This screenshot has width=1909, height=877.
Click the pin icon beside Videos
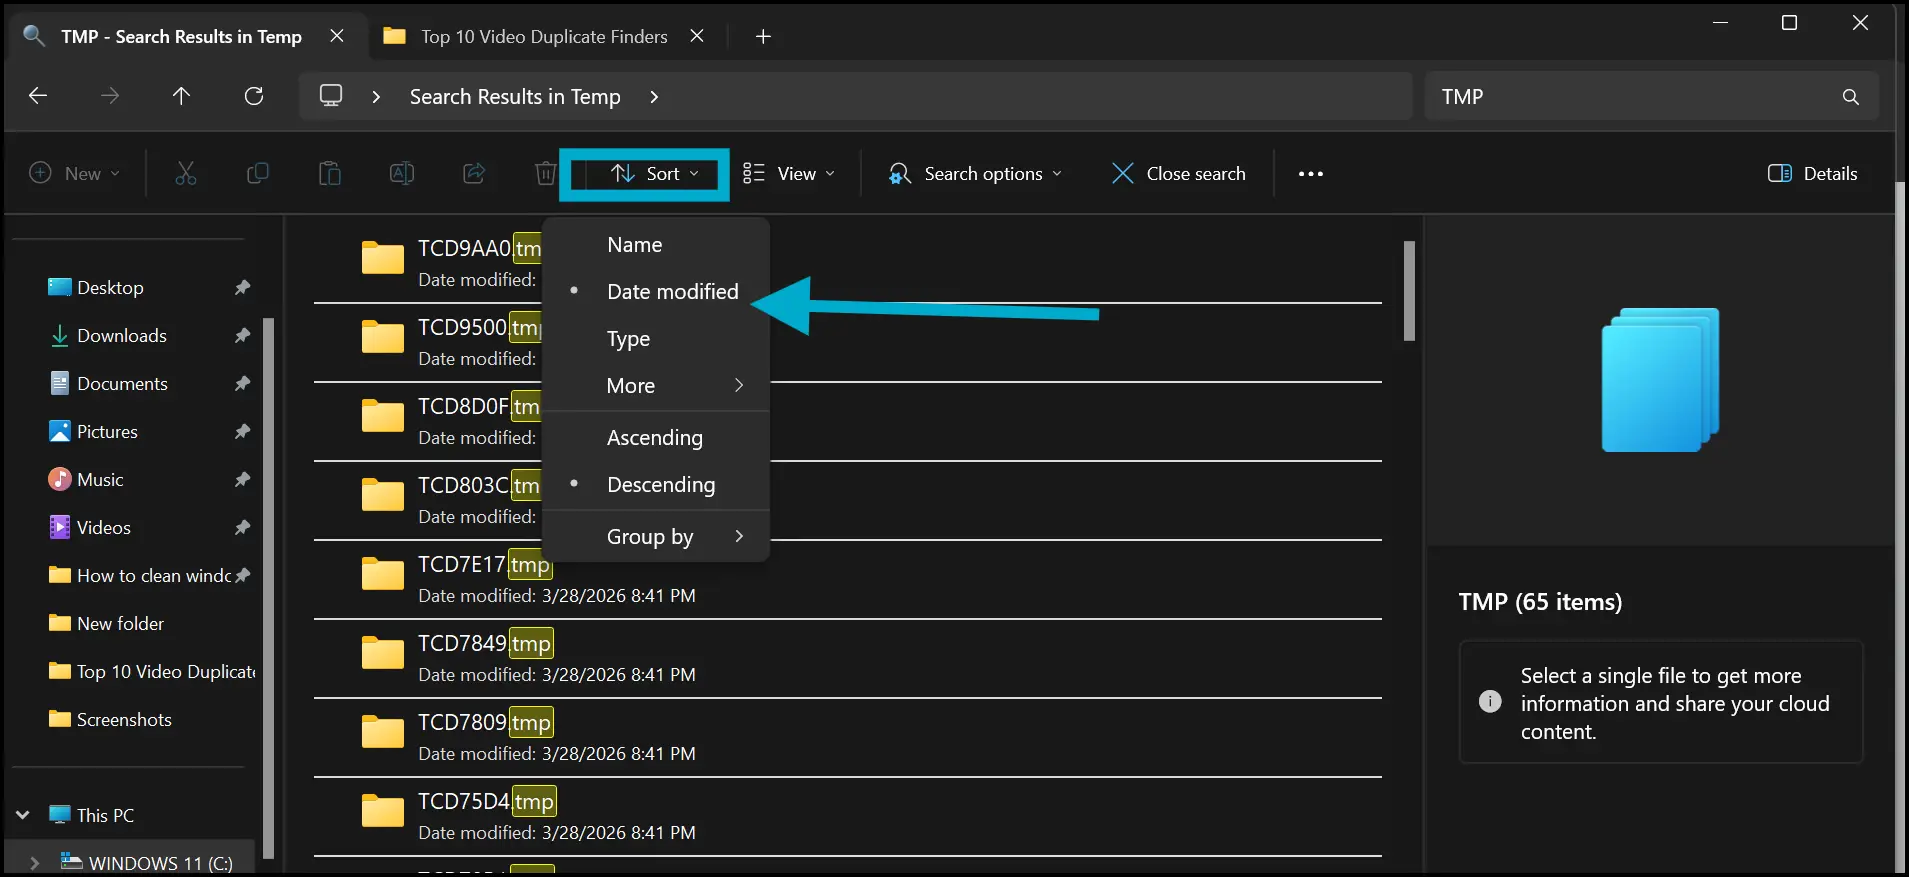pyautogui.click(x=242, y=528)
